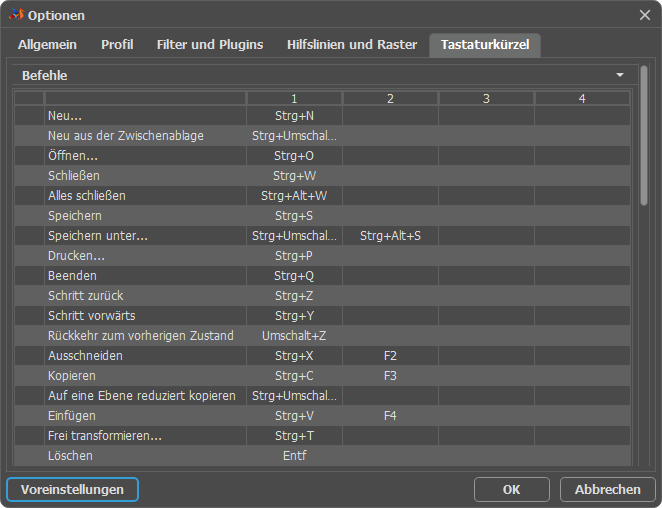Viewport: 662px width, 508px height.
Task: Click the Strg+S shortcut cell
Action: tap(294, 216)
